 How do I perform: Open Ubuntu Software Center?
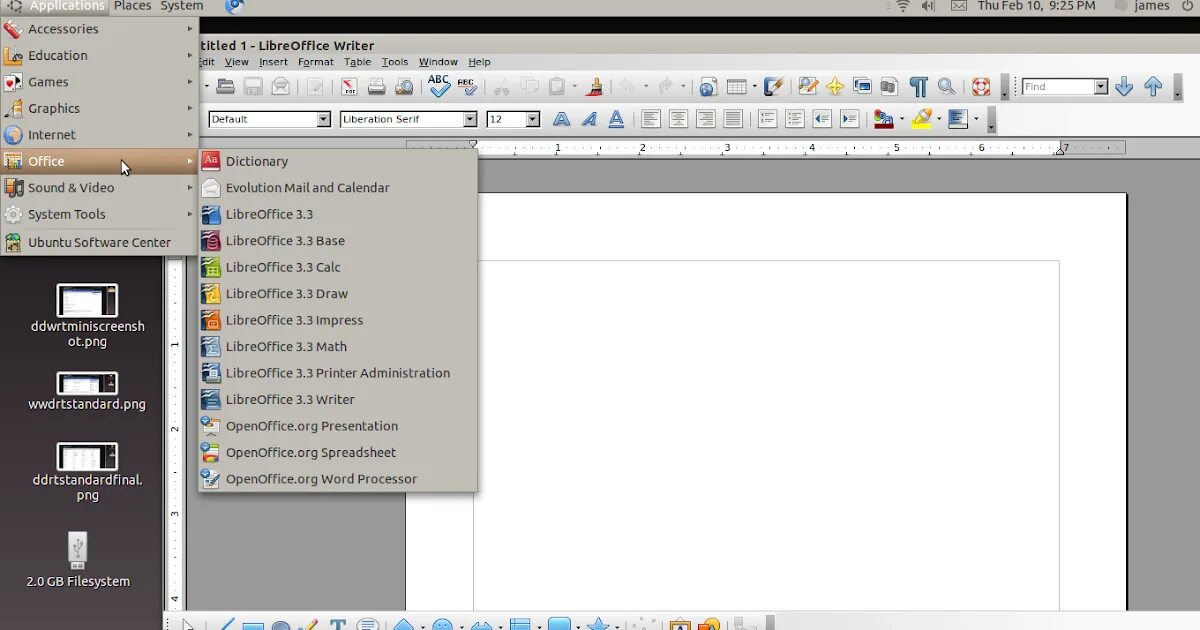click(x=99, y=242)
